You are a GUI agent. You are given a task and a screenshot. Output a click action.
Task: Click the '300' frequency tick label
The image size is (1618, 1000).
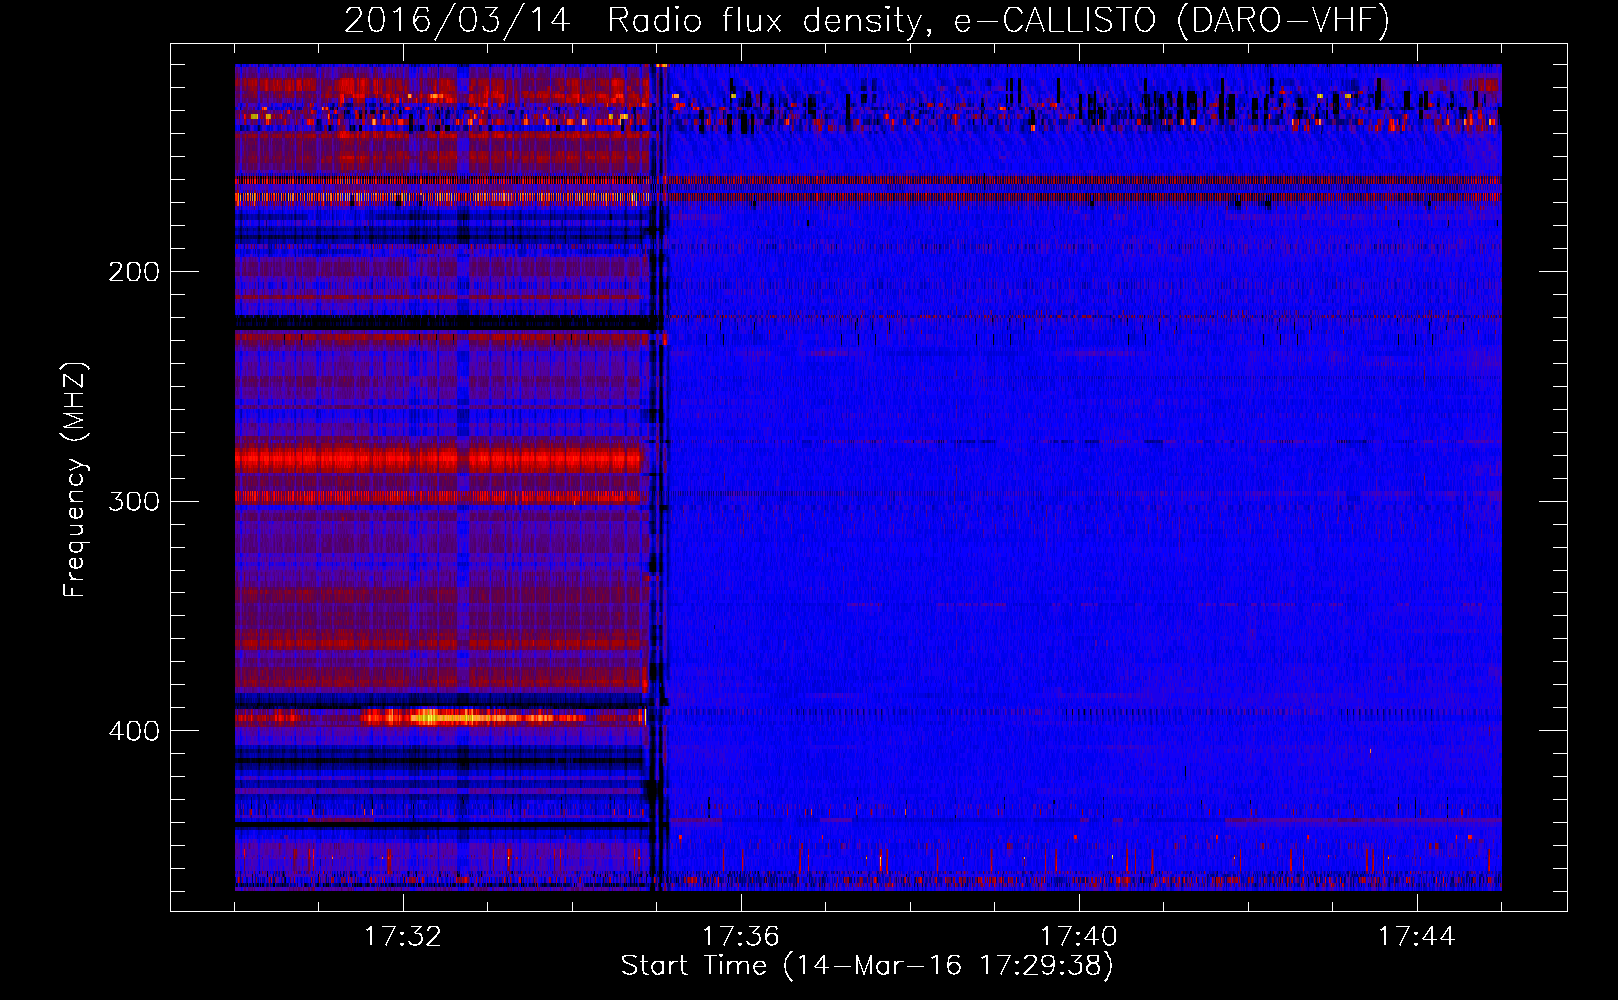coord(134,501)
